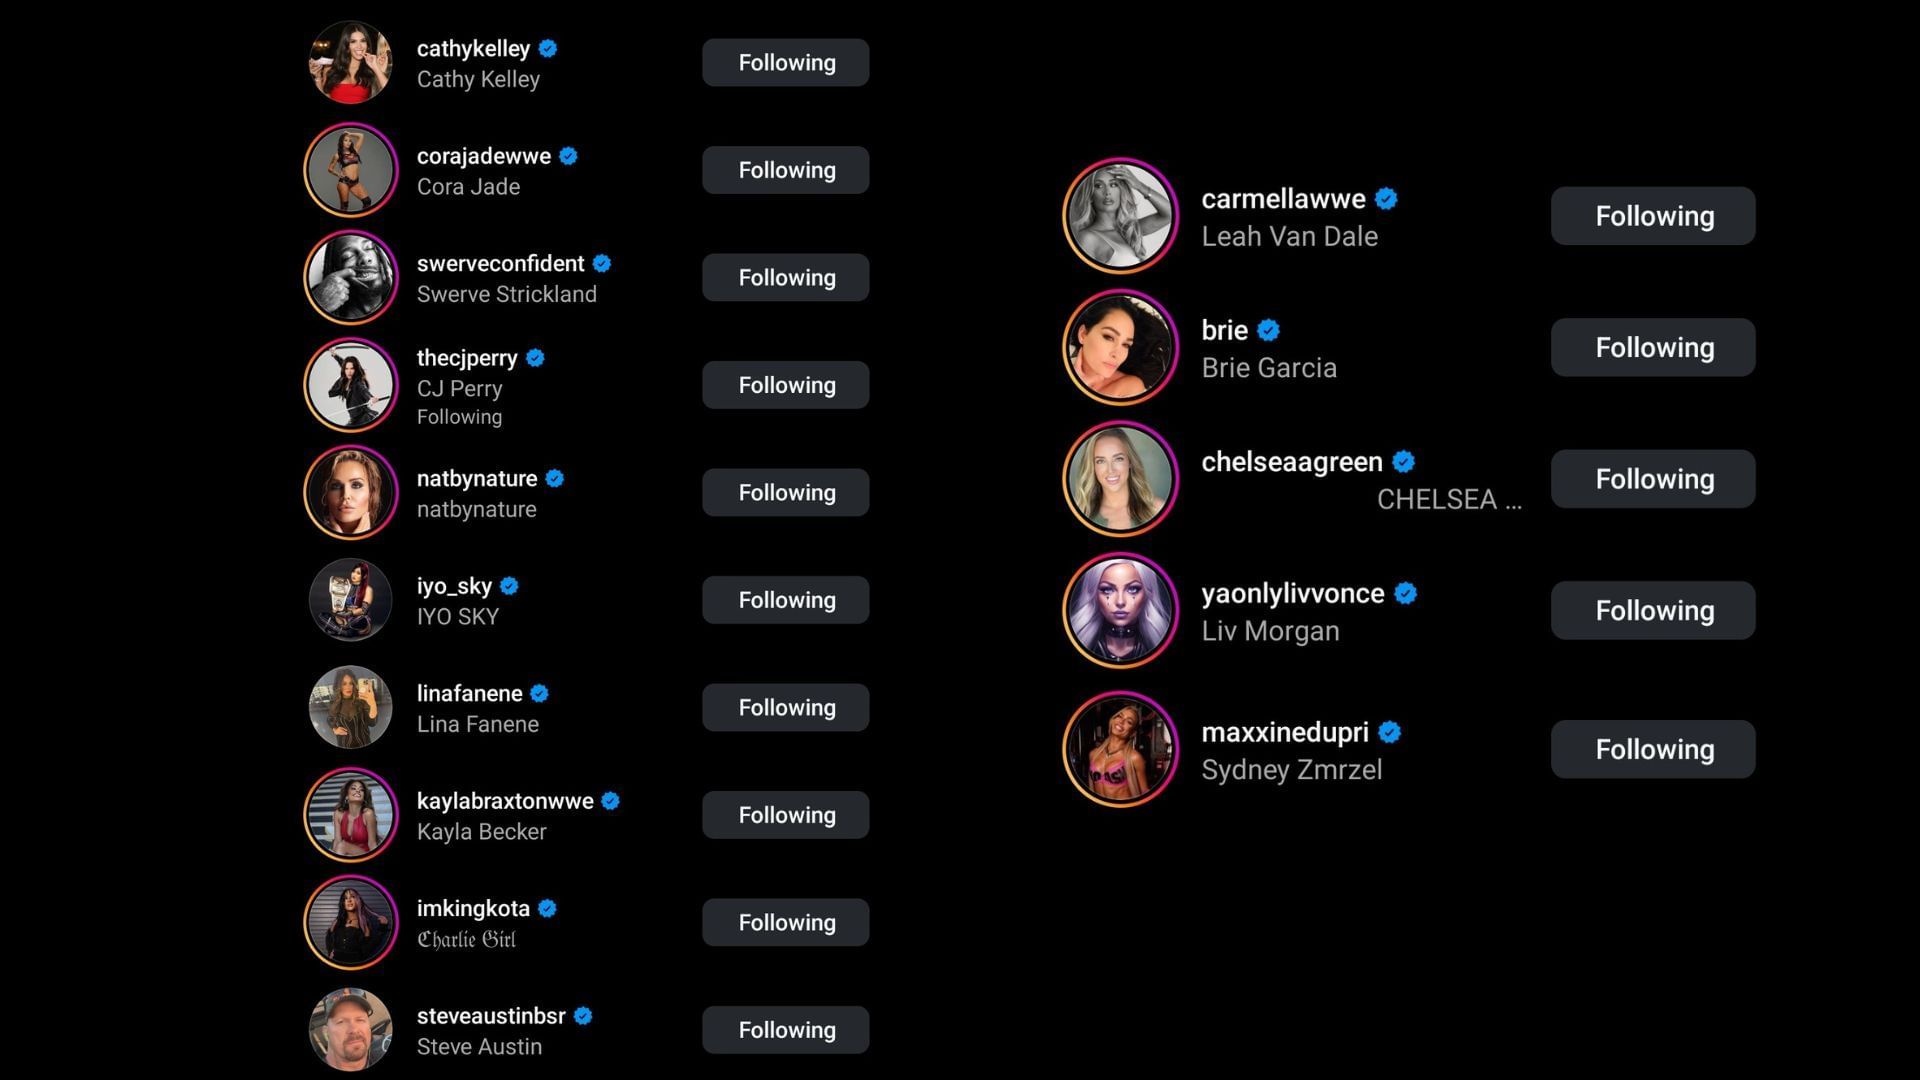Open cathykelley's profile picture
Viewport: 1920px width, 1080px height.
click(350, 63)
